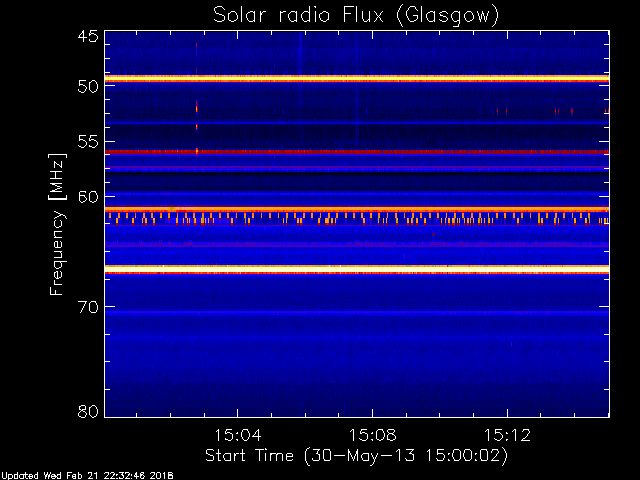
Task: Click the '15:08' time tick label
Action: click(x=372, y=435)
